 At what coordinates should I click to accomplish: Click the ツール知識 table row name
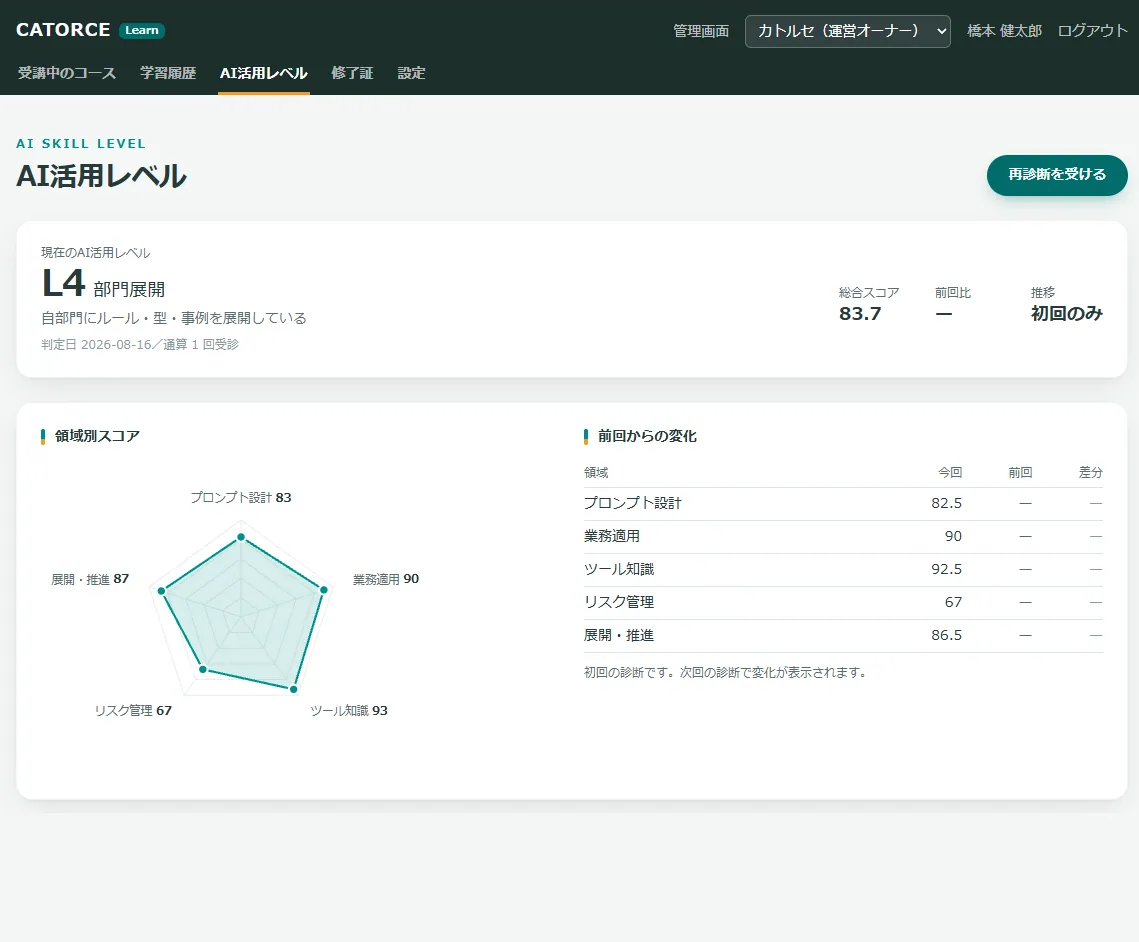click(619, 569)
